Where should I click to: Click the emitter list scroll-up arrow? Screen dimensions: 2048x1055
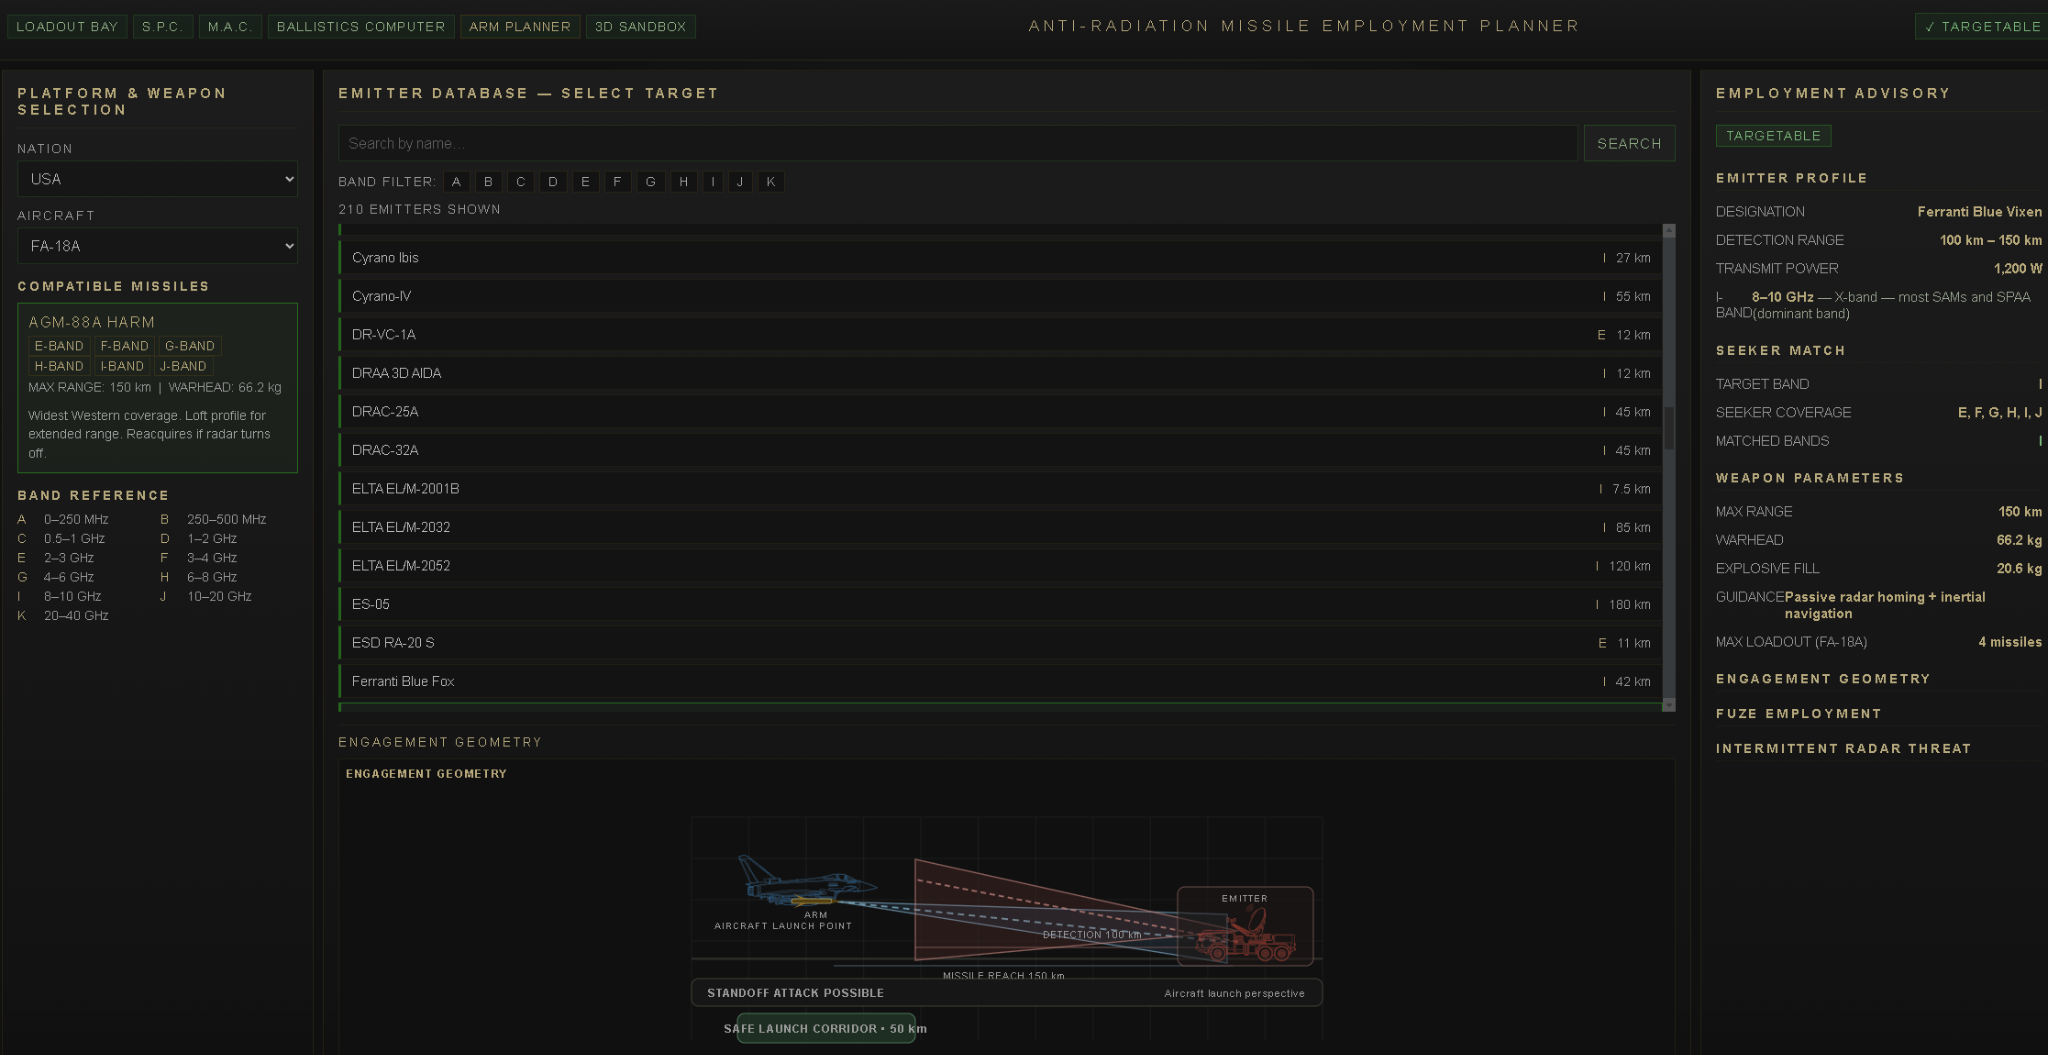pyautogui.click(x=1669, y=230)
